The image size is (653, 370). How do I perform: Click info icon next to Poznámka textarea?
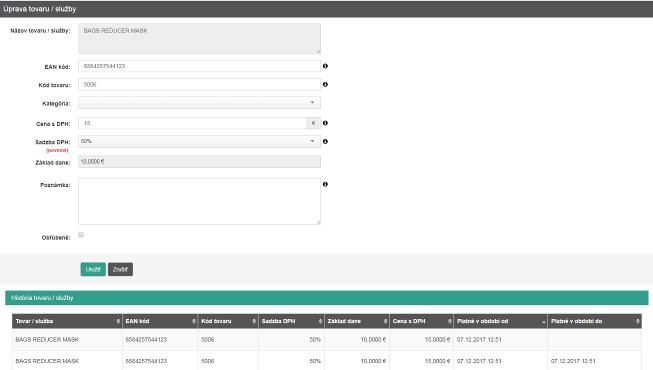click(x=325, y=184)
